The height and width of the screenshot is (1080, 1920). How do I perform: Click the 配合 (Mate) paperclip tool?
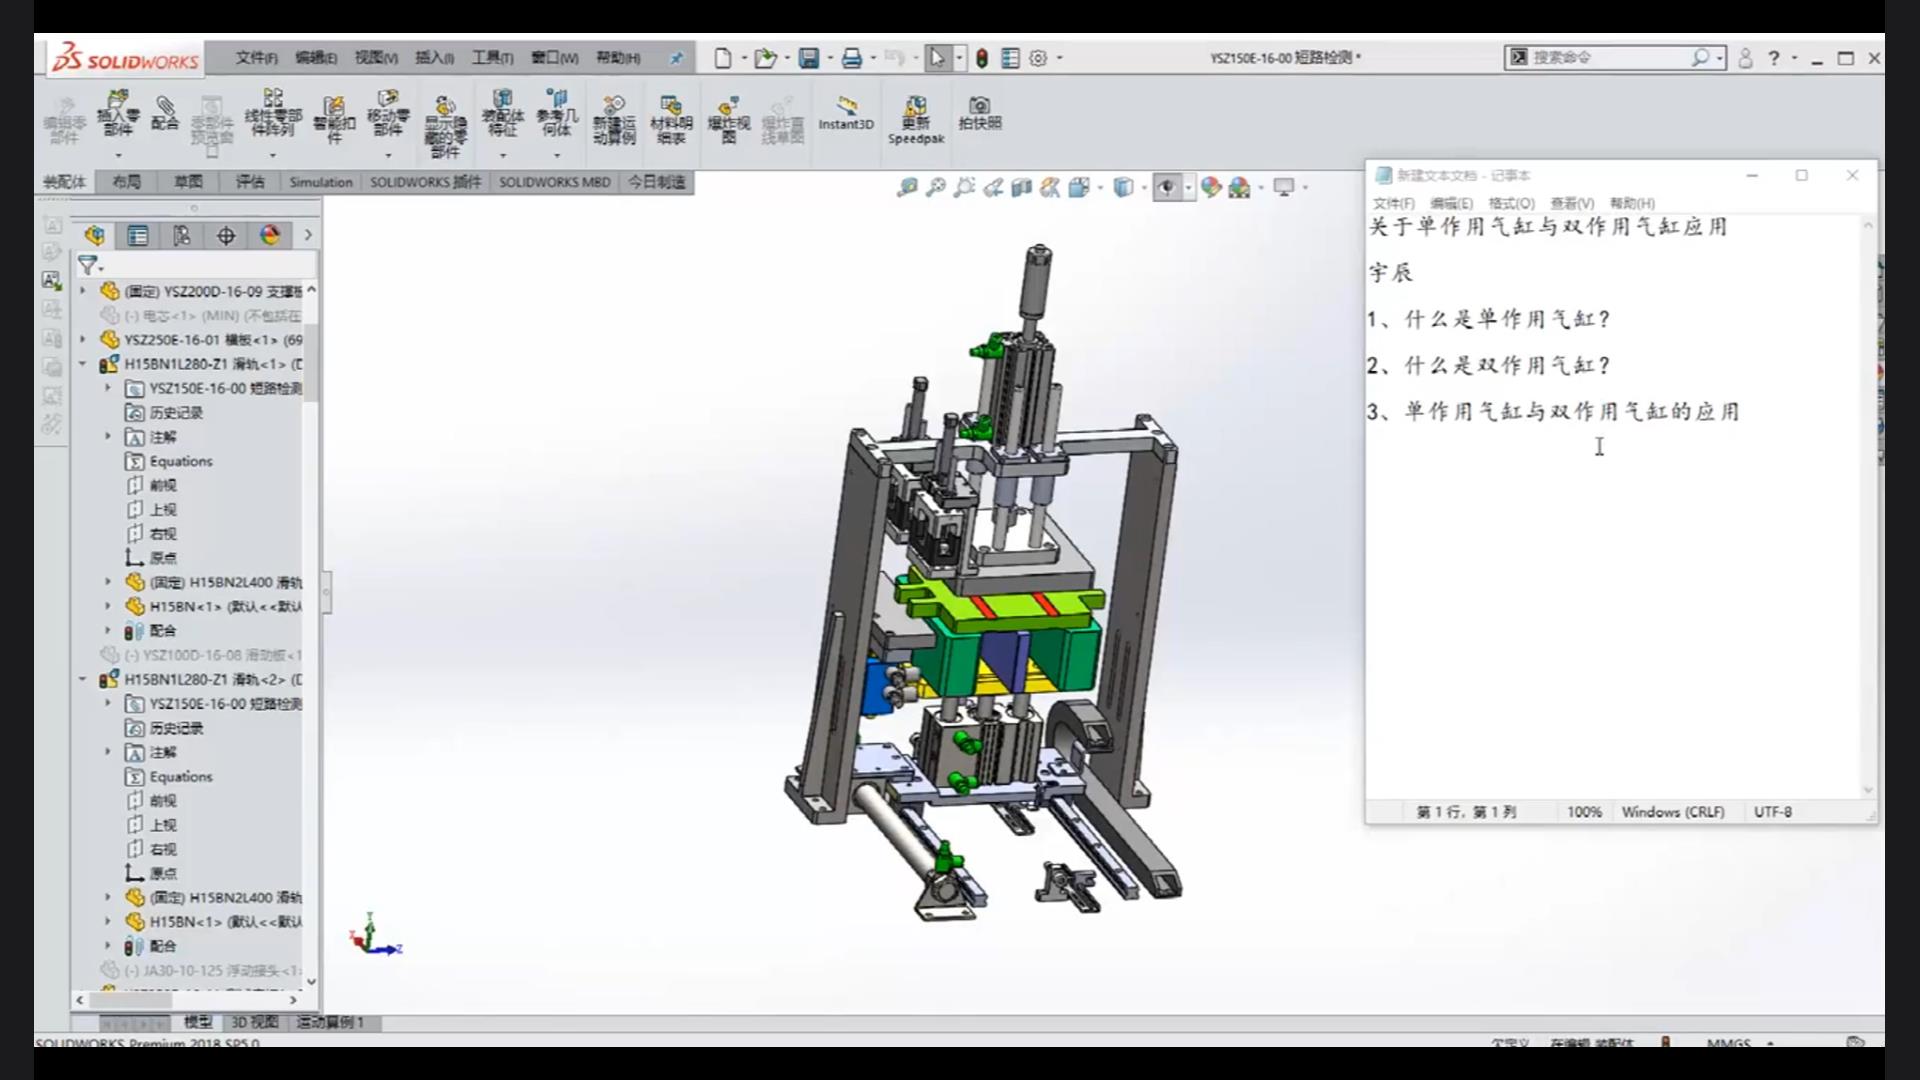pos(165,113)
